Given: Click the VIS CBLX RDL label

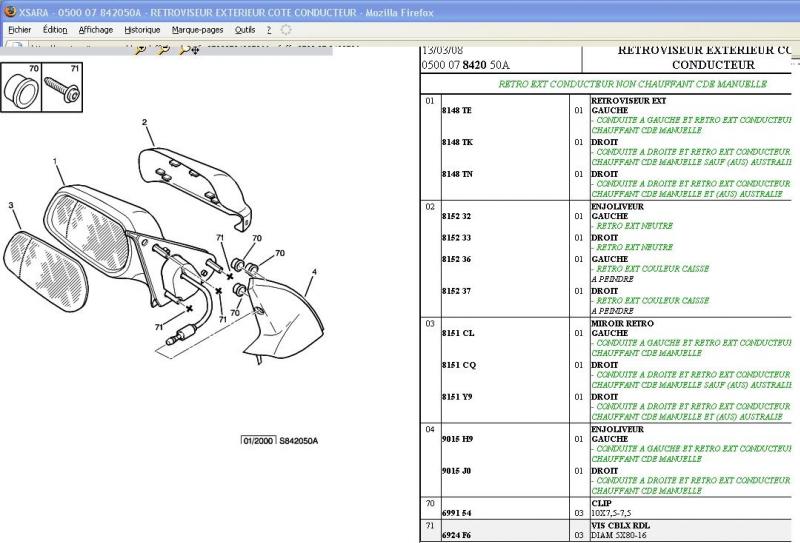Looking at the screenshot, I should coord(620,525).
